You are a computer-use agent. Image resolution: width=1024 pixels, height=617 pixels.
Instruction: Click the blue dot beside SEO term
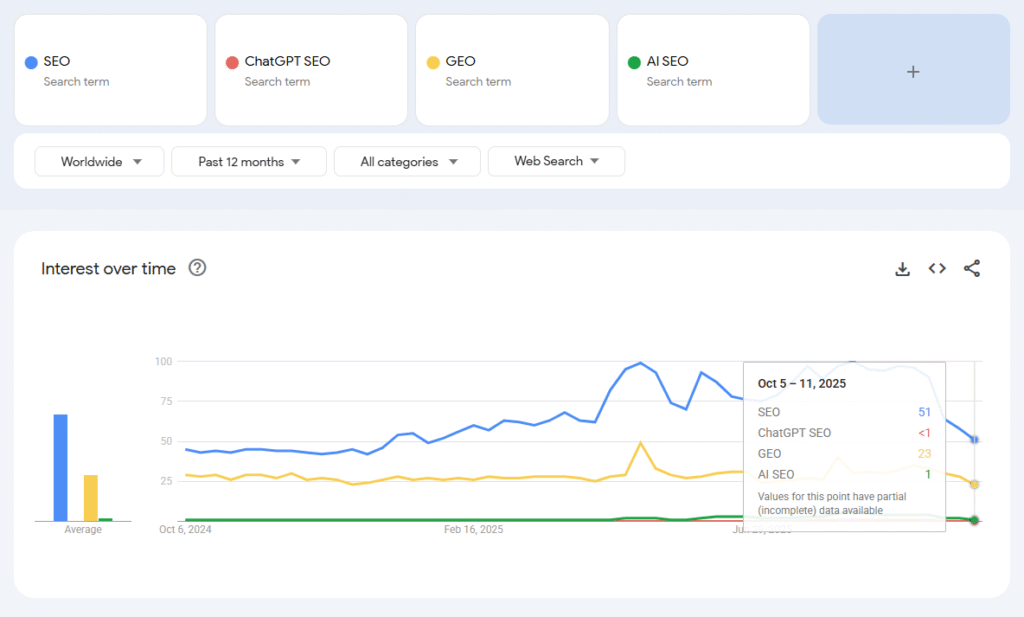(31, 62)
